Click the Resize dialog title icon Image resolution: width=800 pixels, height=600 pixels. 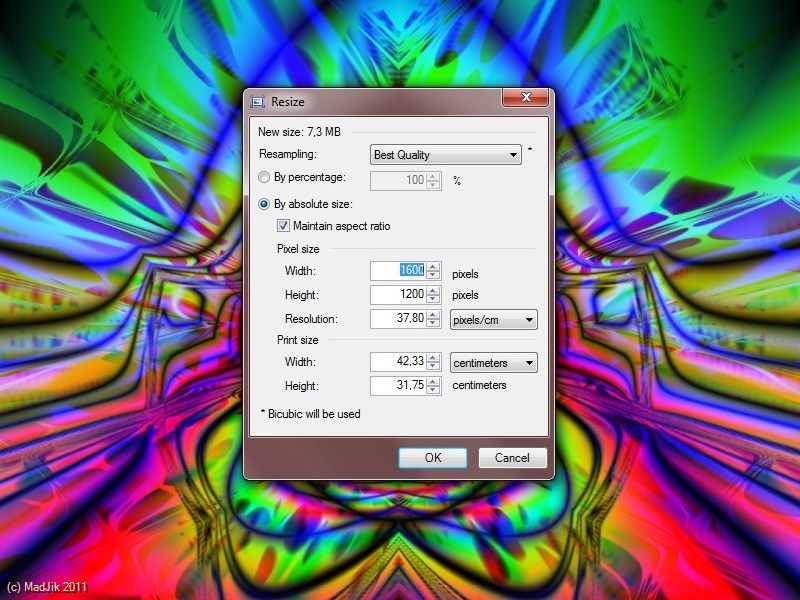point(258,102)
